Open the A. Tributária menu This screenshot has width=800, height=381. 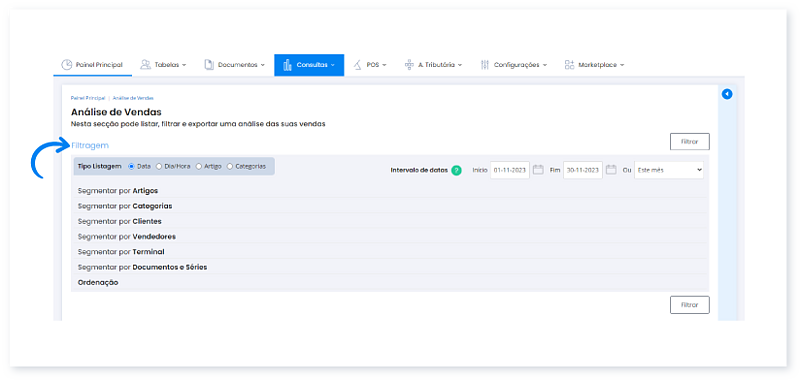433,65
